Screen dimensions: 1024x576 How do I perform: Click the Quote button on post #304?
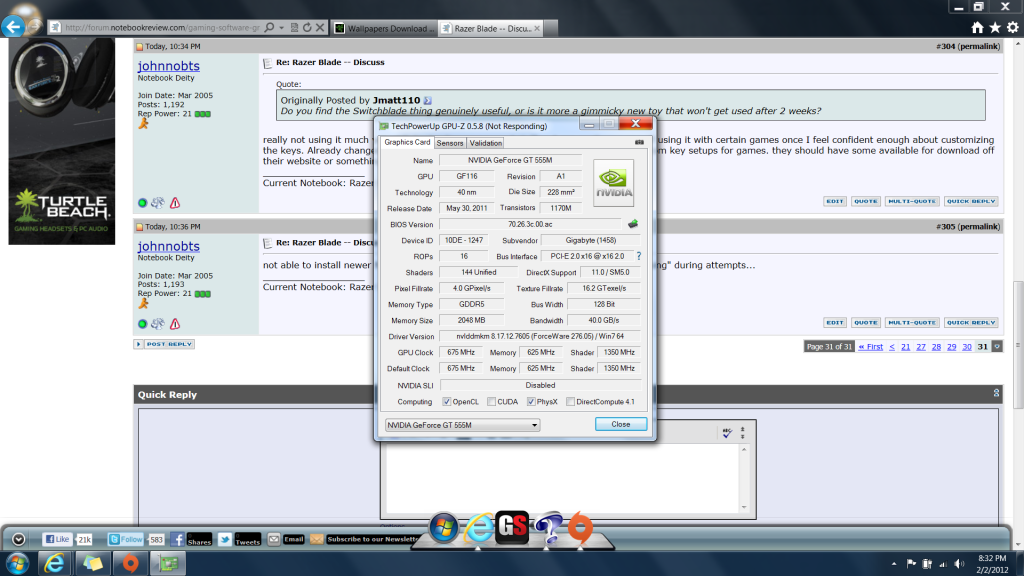[865, 201]
